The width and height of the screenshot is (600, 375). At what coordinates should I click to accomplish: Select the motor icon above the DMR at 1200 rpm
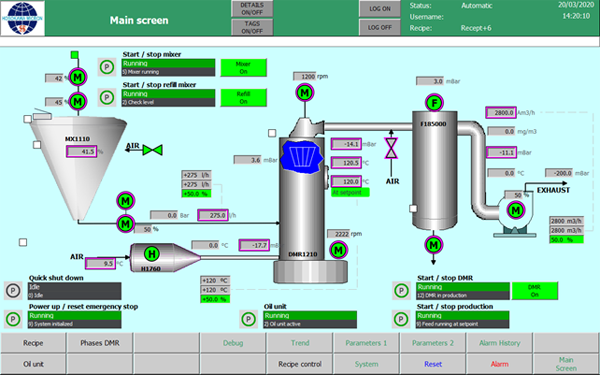[x=305, y=93]
